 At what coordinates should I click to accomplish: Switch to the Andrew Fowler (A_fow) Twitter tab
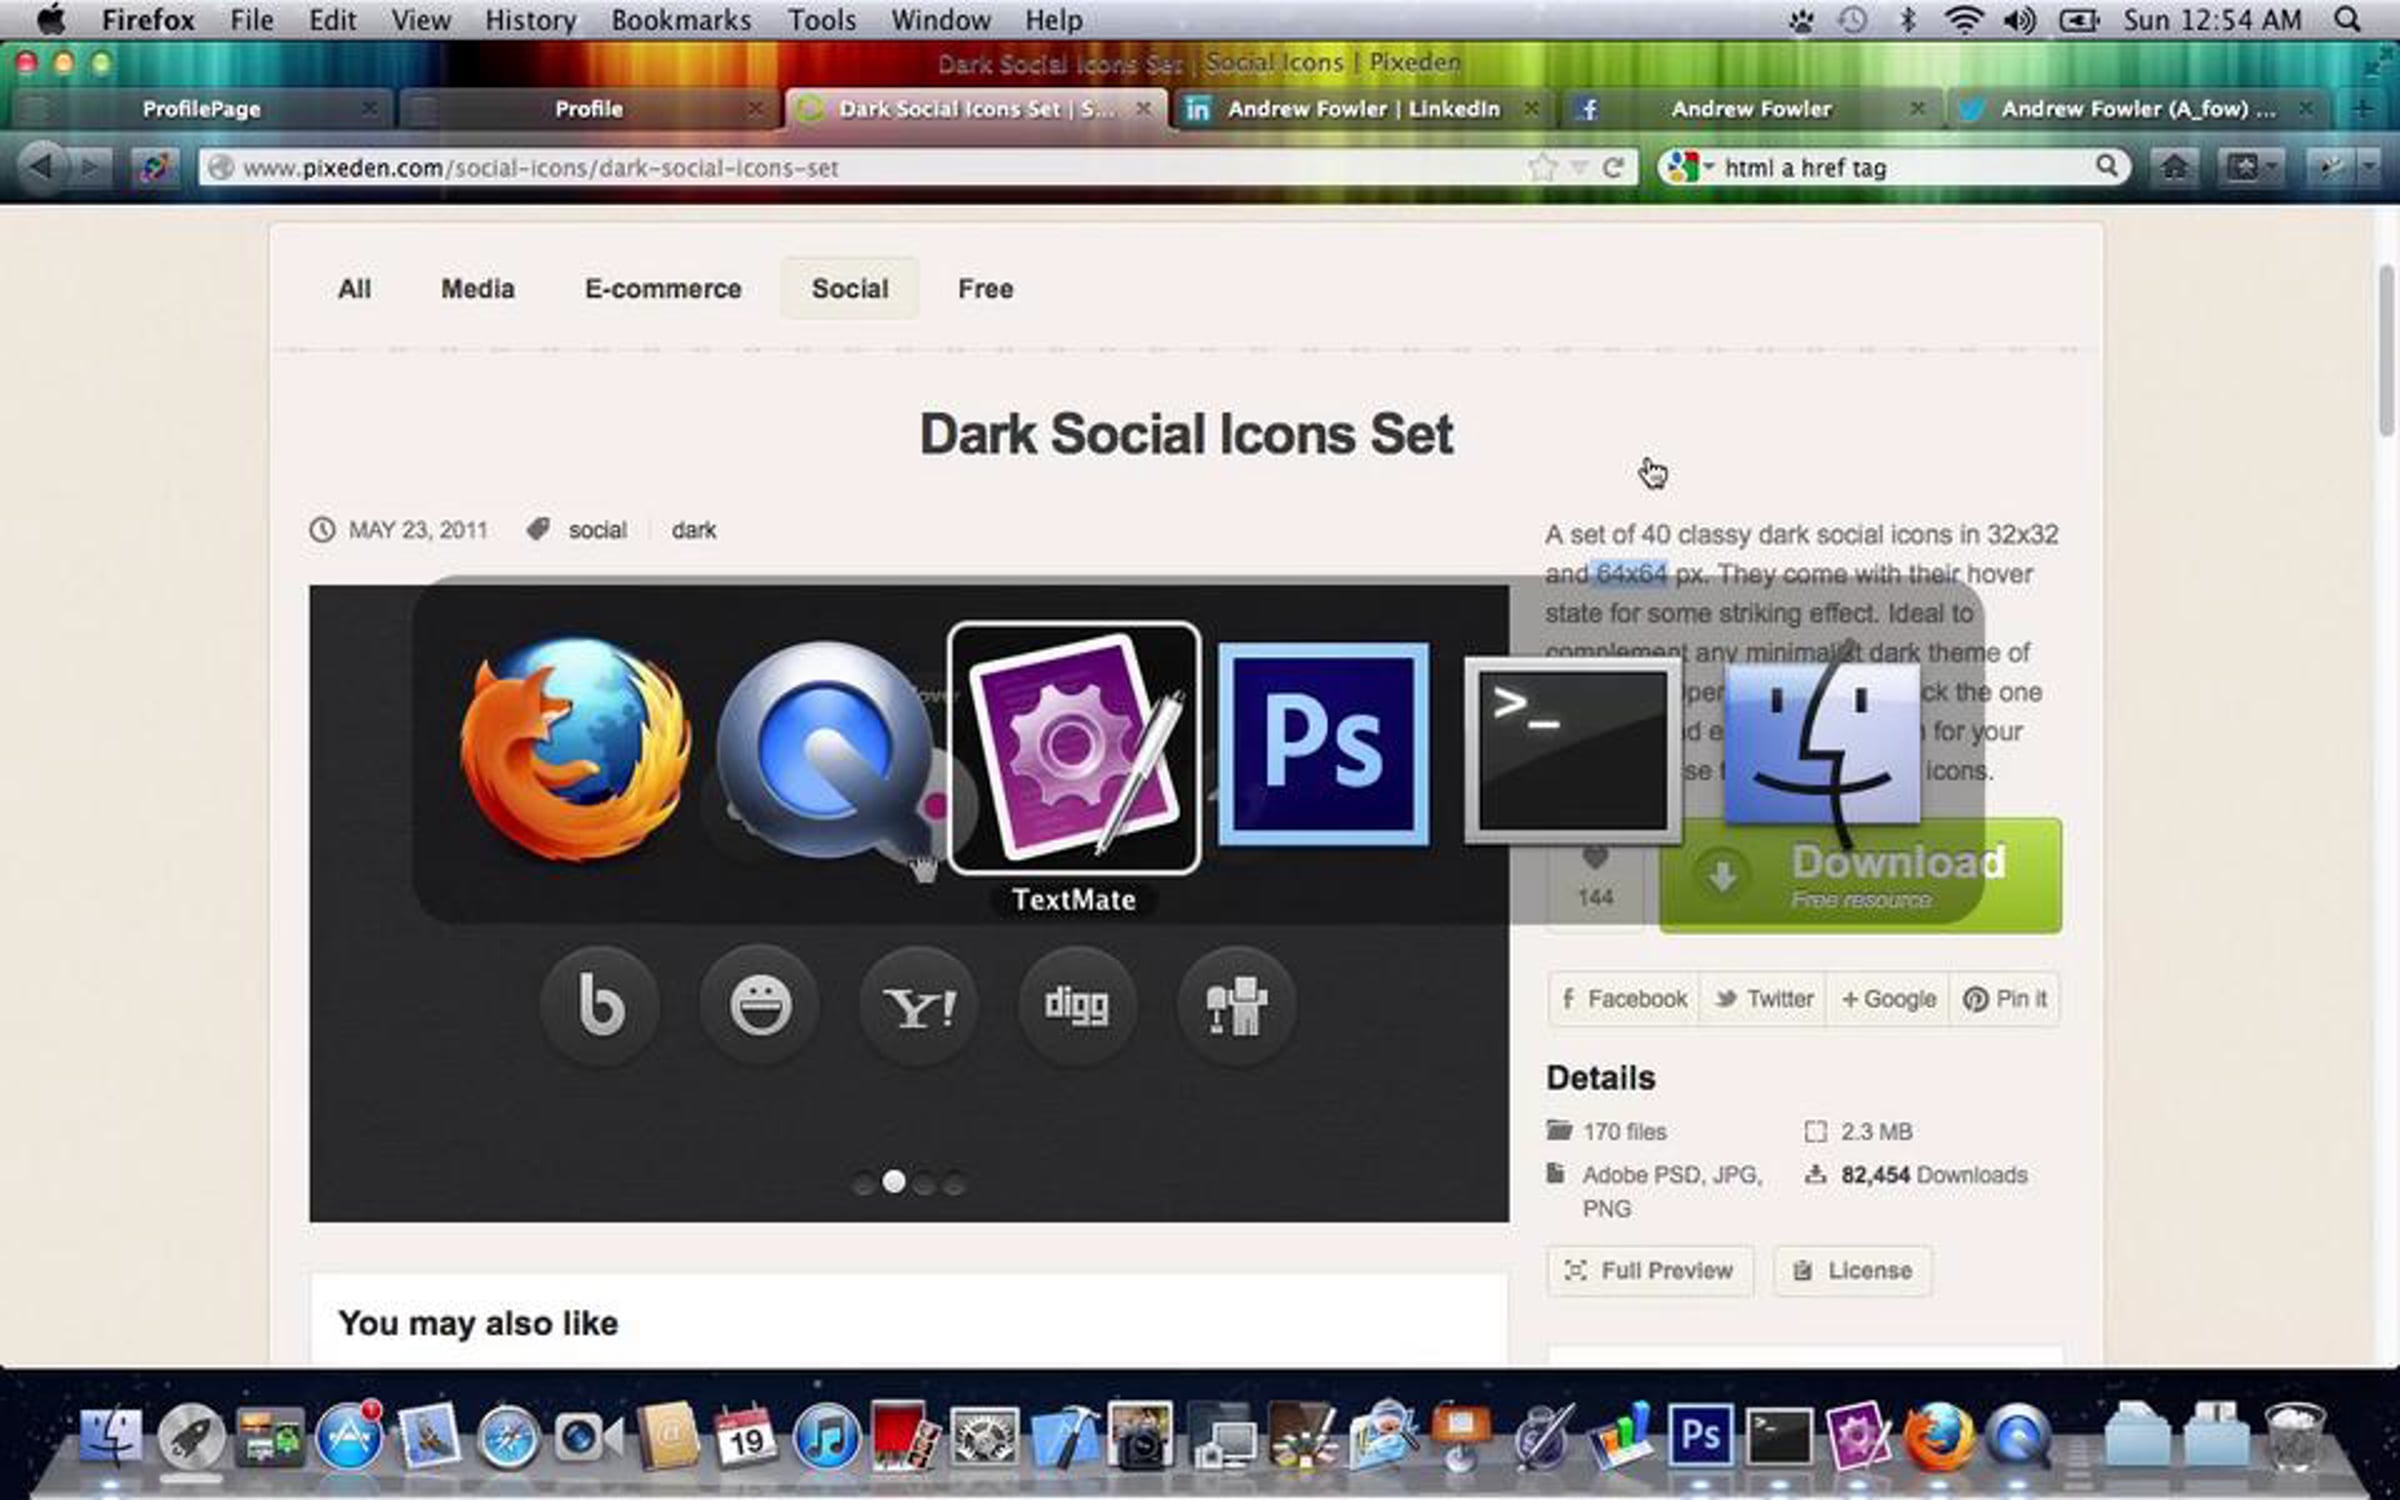[2138, 108]
